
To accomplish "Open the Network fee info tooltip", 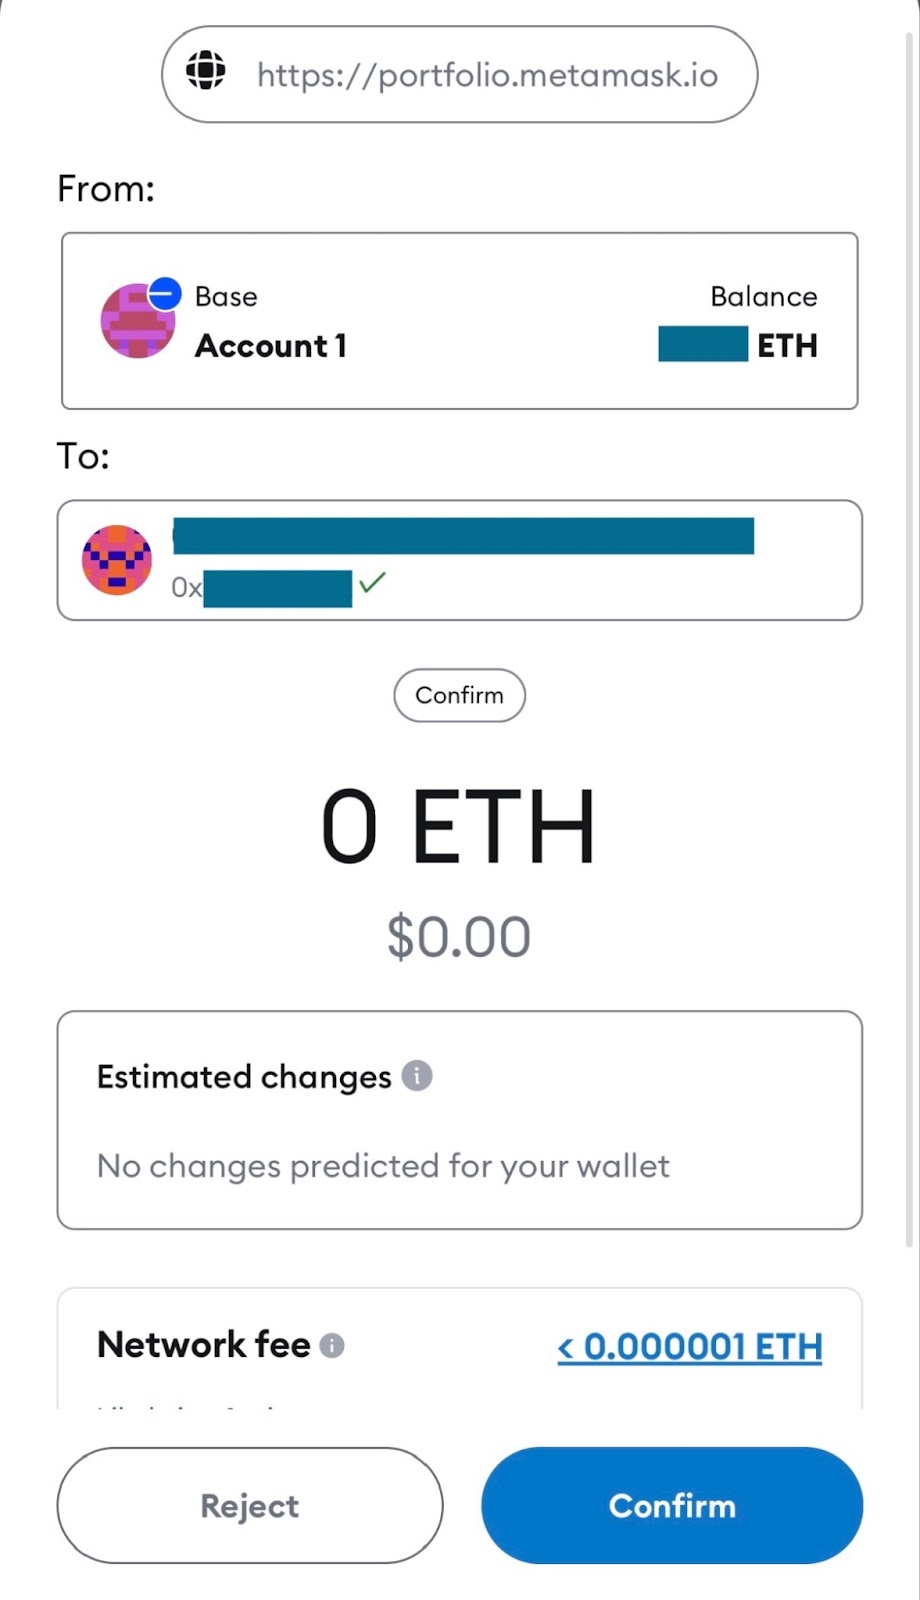I will pyautogui.click(x=332, y=1346).
